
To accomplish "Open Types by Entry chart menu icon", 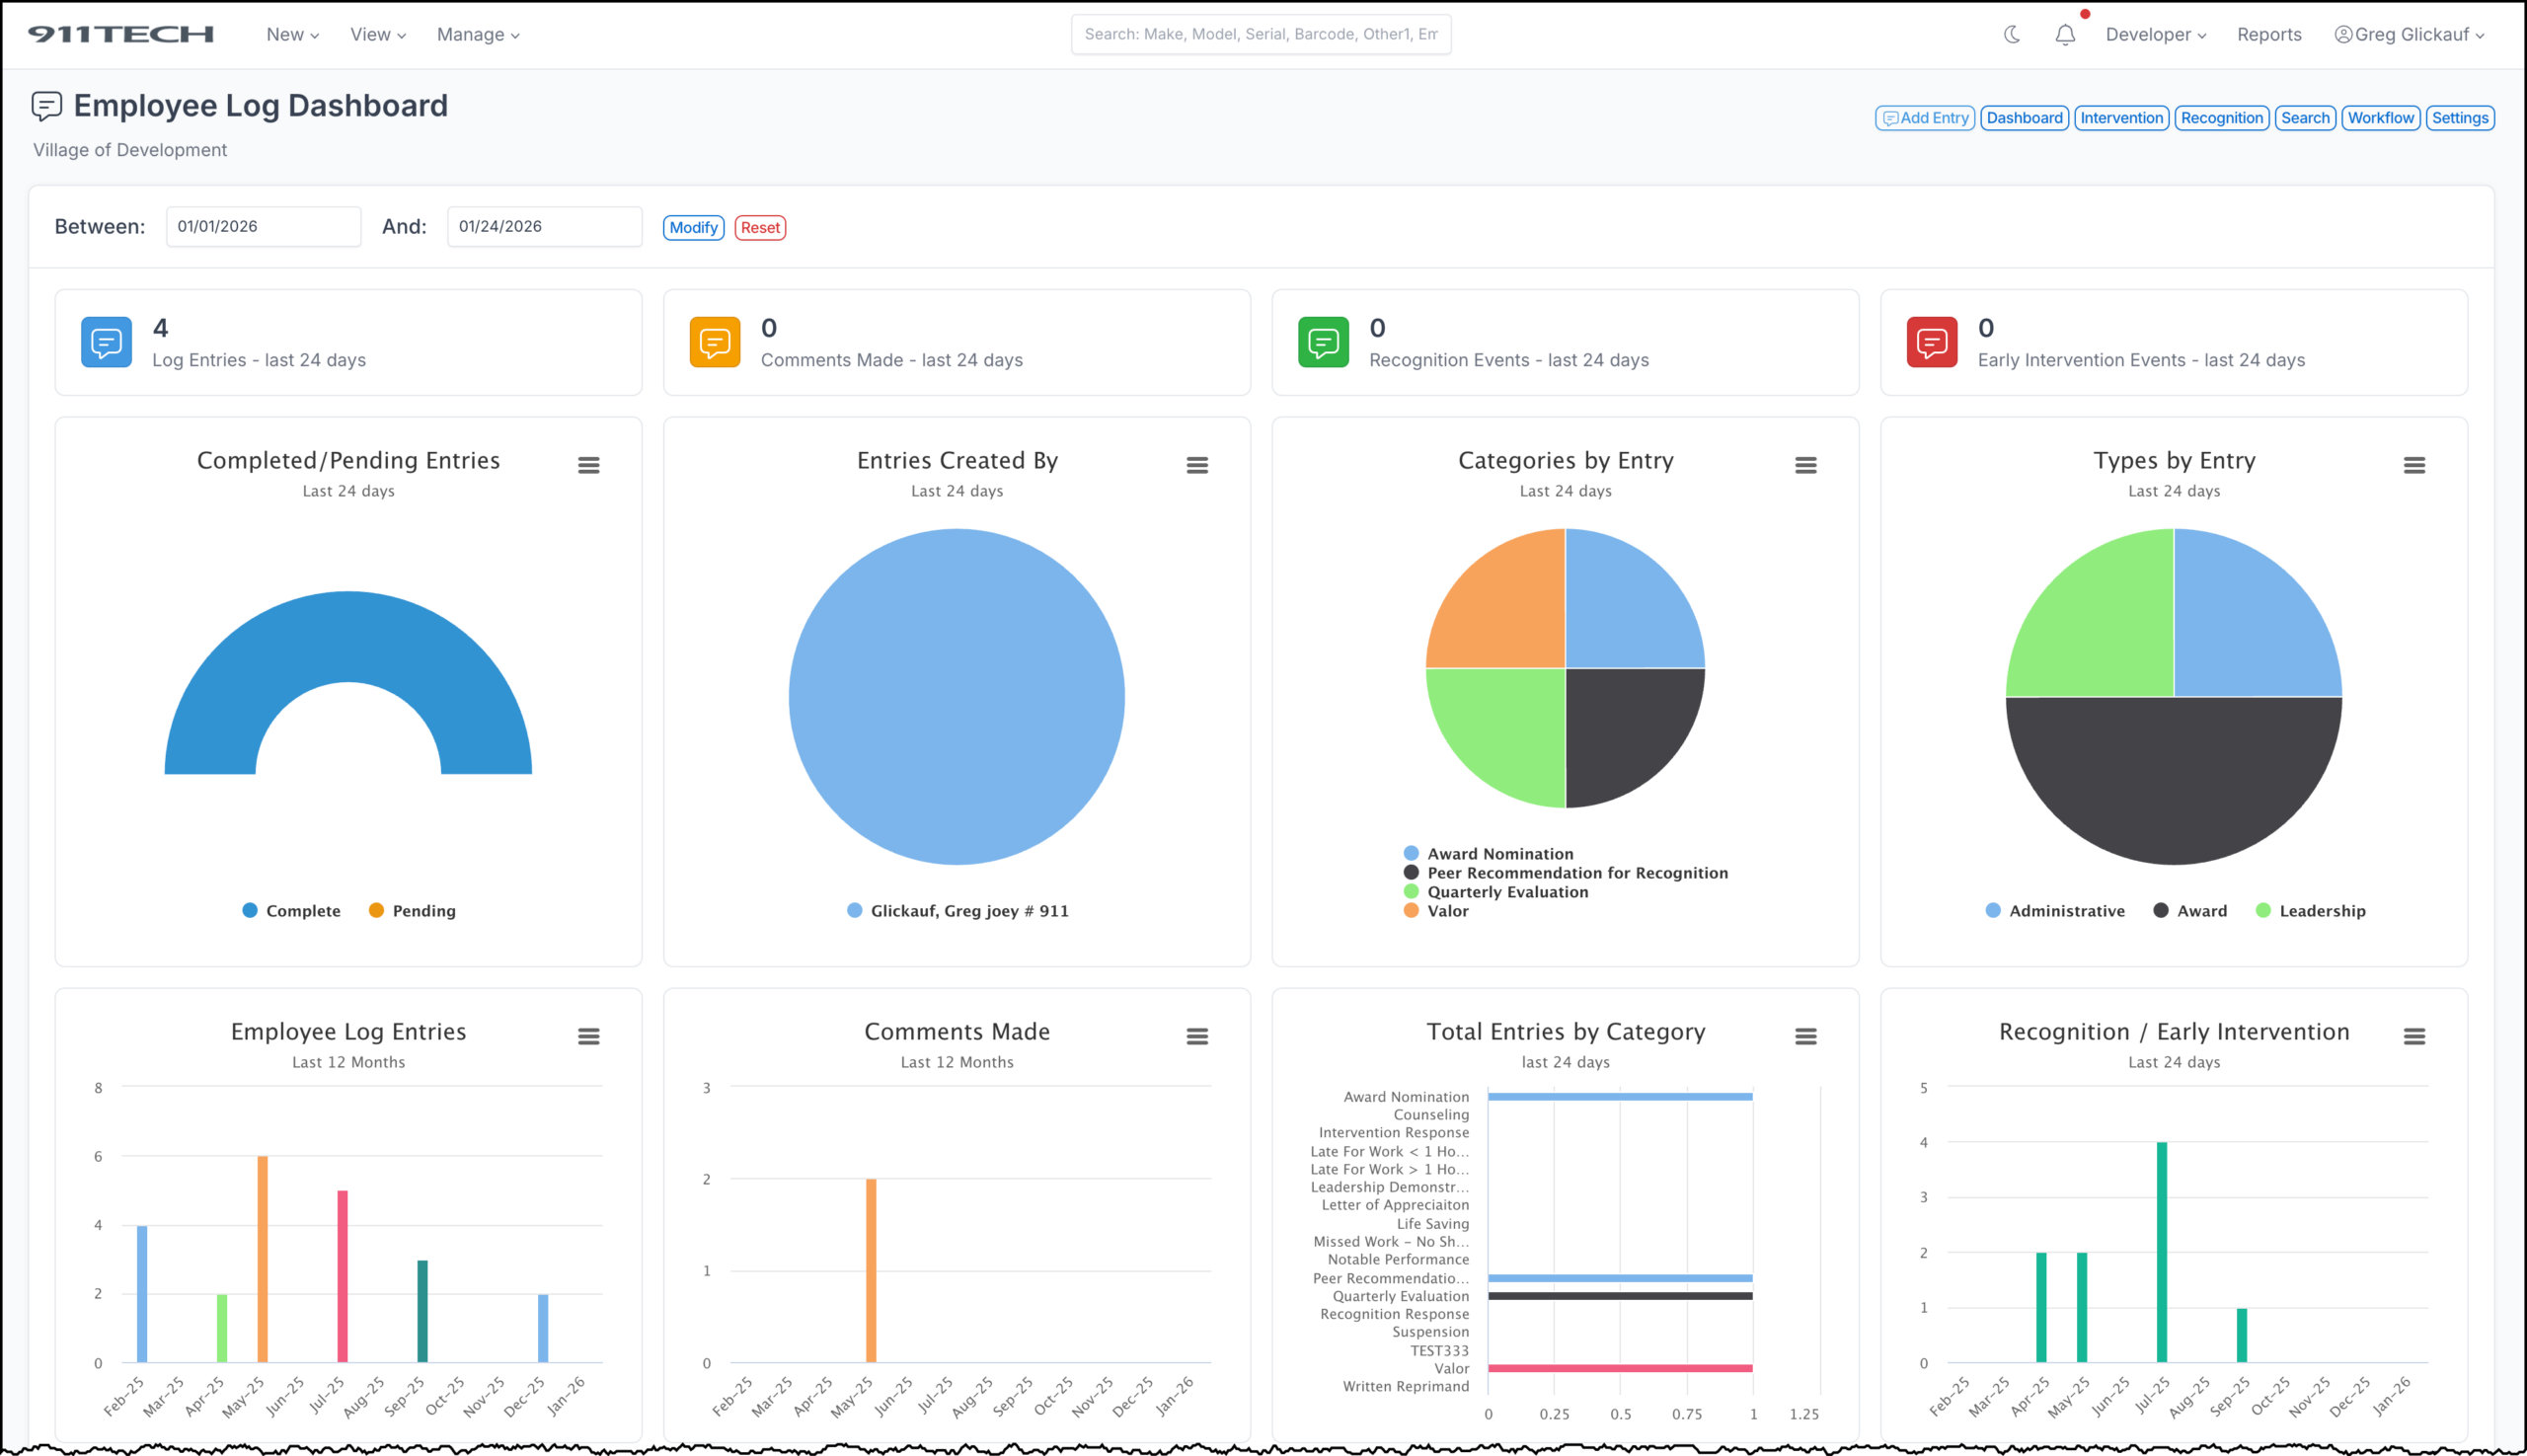I will click(x=2414, y=465).
